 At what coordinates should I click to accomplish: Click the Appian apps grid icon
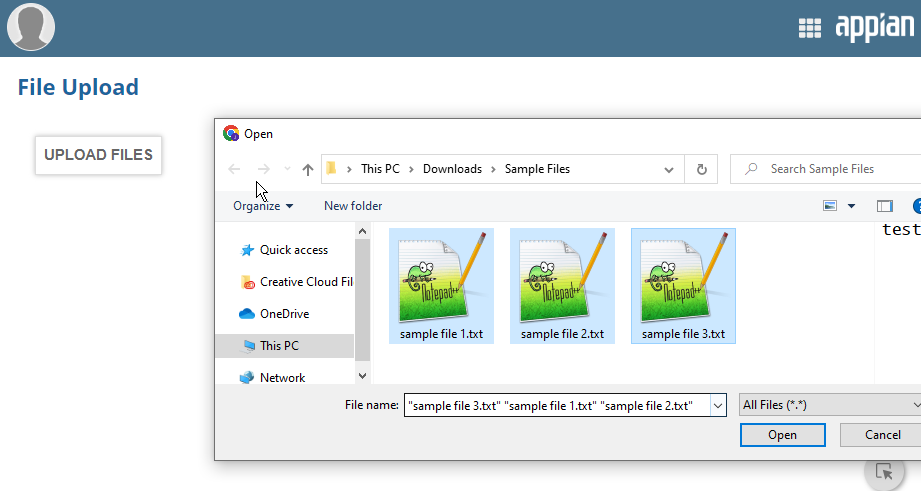click(809, 28)
